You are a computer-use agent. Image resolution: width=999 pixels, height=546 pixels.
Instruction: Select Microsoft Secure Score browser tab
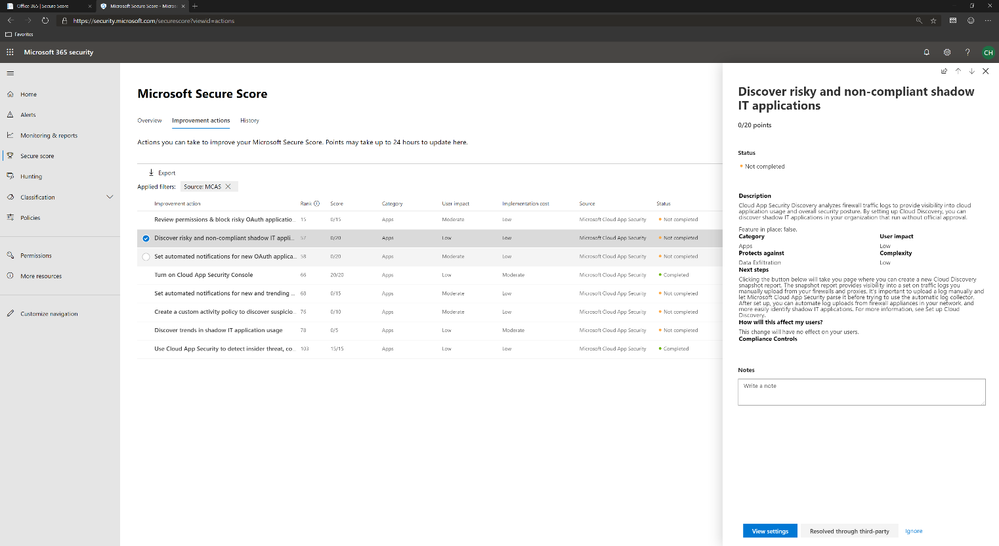(x=141, y=6)
